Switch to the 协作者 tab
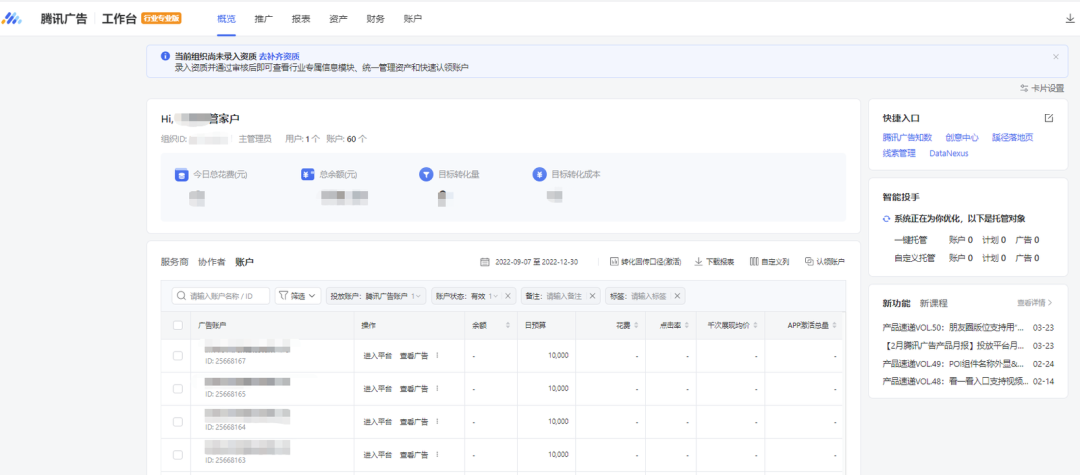This screenshot has width=1080, height=475. pos(211,262)
